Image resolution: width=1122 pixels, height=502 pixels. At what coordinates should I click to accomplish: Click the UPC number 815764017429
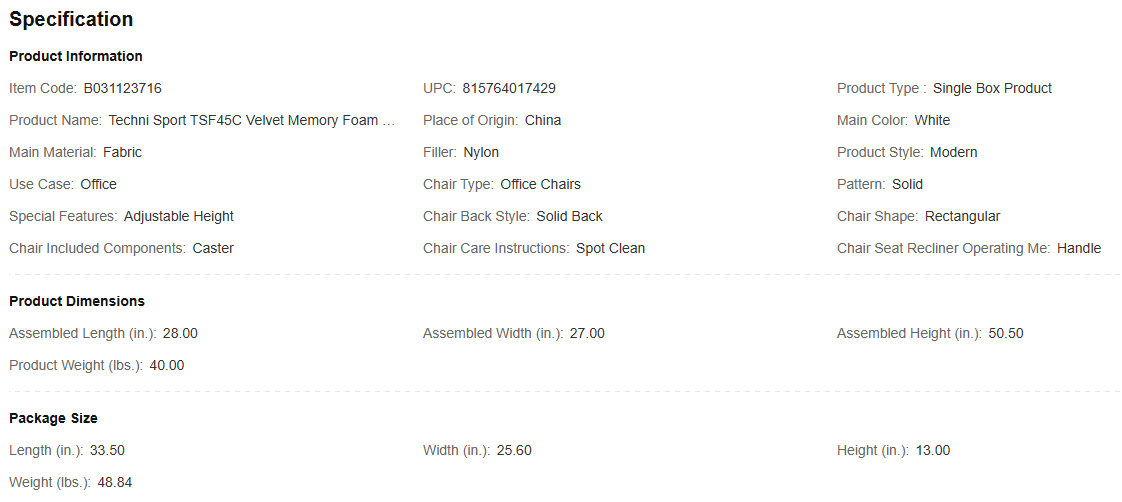pos(509,88)
